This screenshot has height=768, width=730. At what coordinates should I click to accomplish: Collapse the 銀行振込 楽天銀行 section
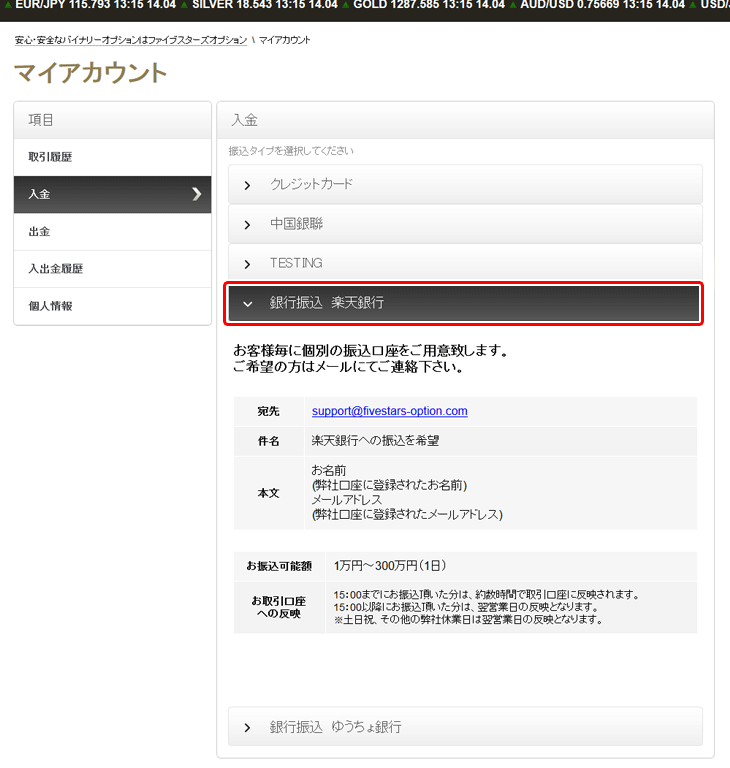click(x=463, y=303)
